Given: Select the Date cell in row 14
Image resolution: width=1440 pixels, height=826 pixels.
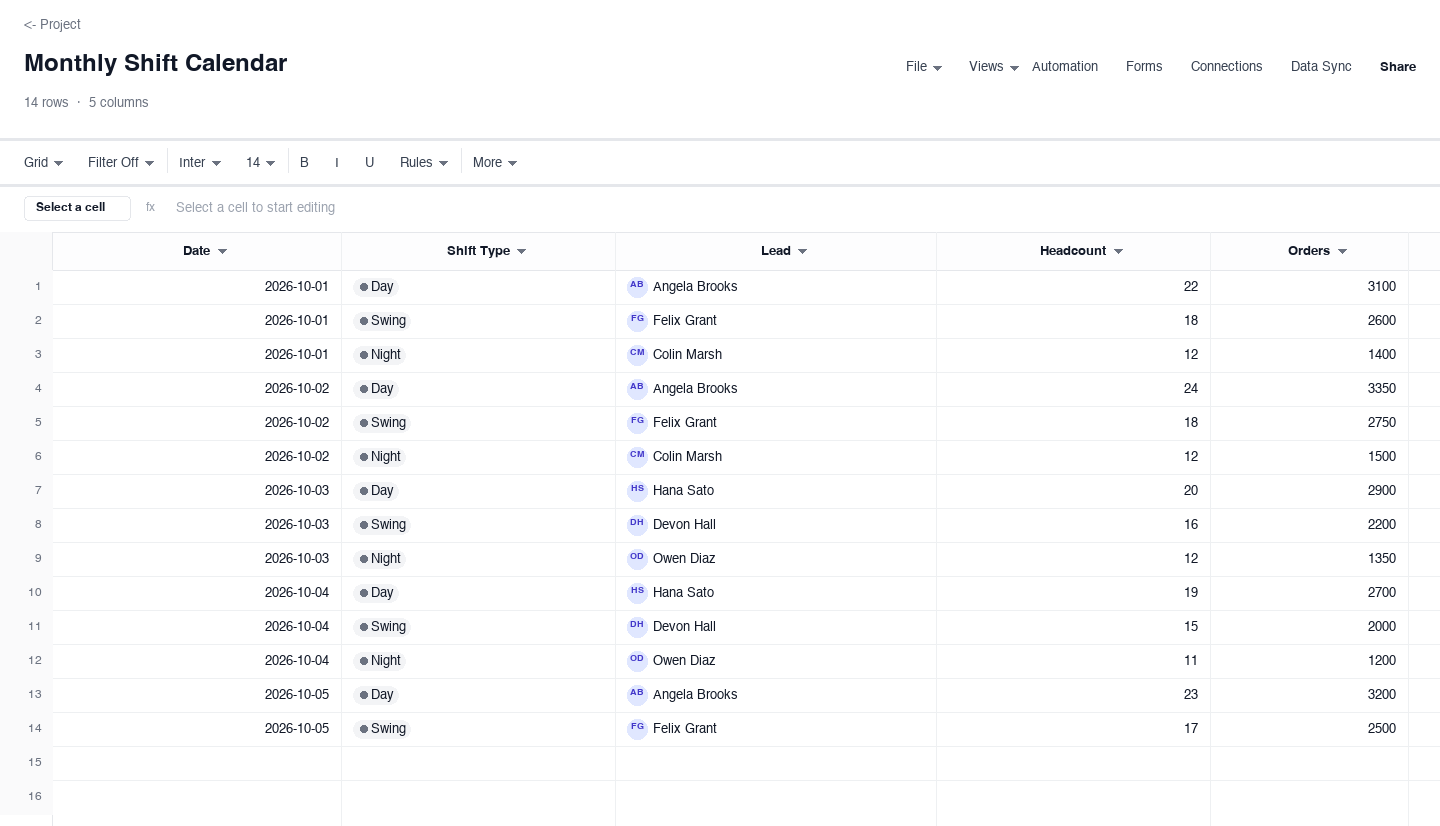Looking at the screenshot, I should pyautogui.click(x=197, y=729).
